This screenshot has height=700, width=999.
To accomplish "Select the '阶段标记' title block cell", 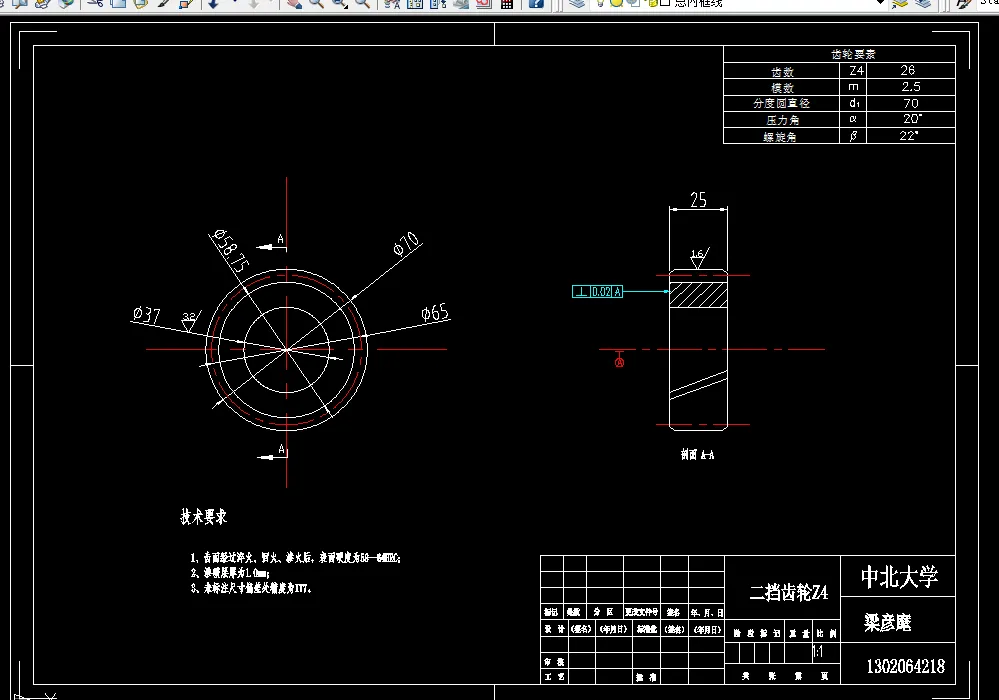I will point(756,633).
